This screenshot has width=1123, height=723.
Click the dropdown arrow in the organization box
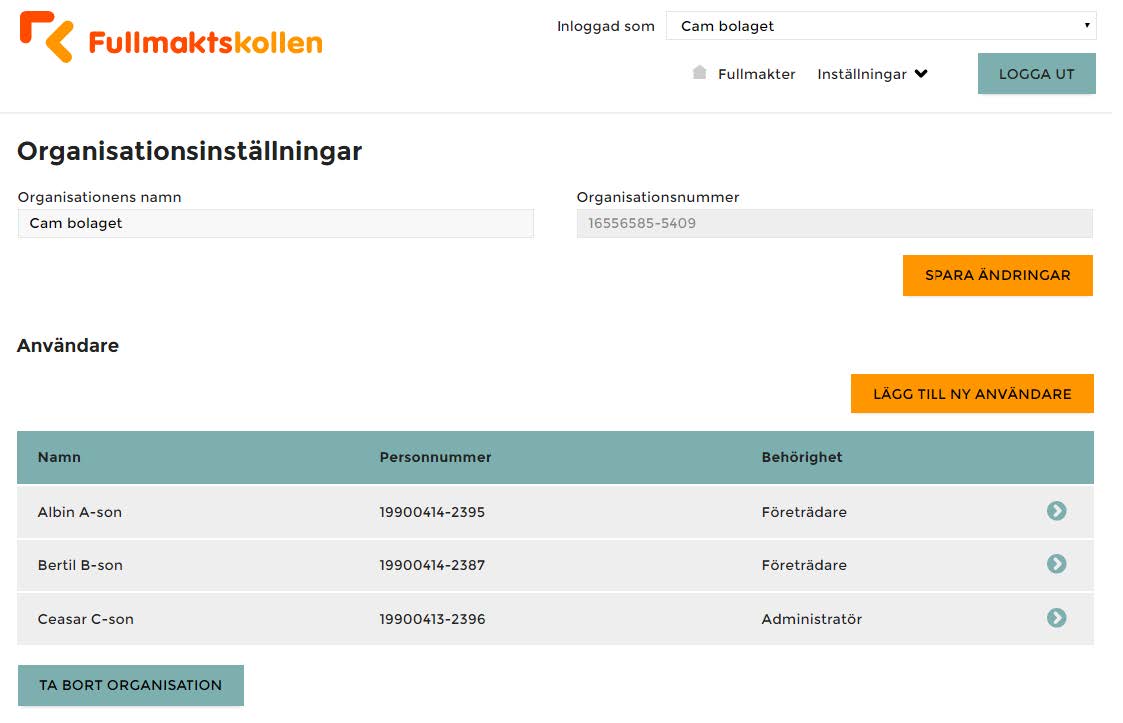pyautogui.click(x=1085, y=26)
